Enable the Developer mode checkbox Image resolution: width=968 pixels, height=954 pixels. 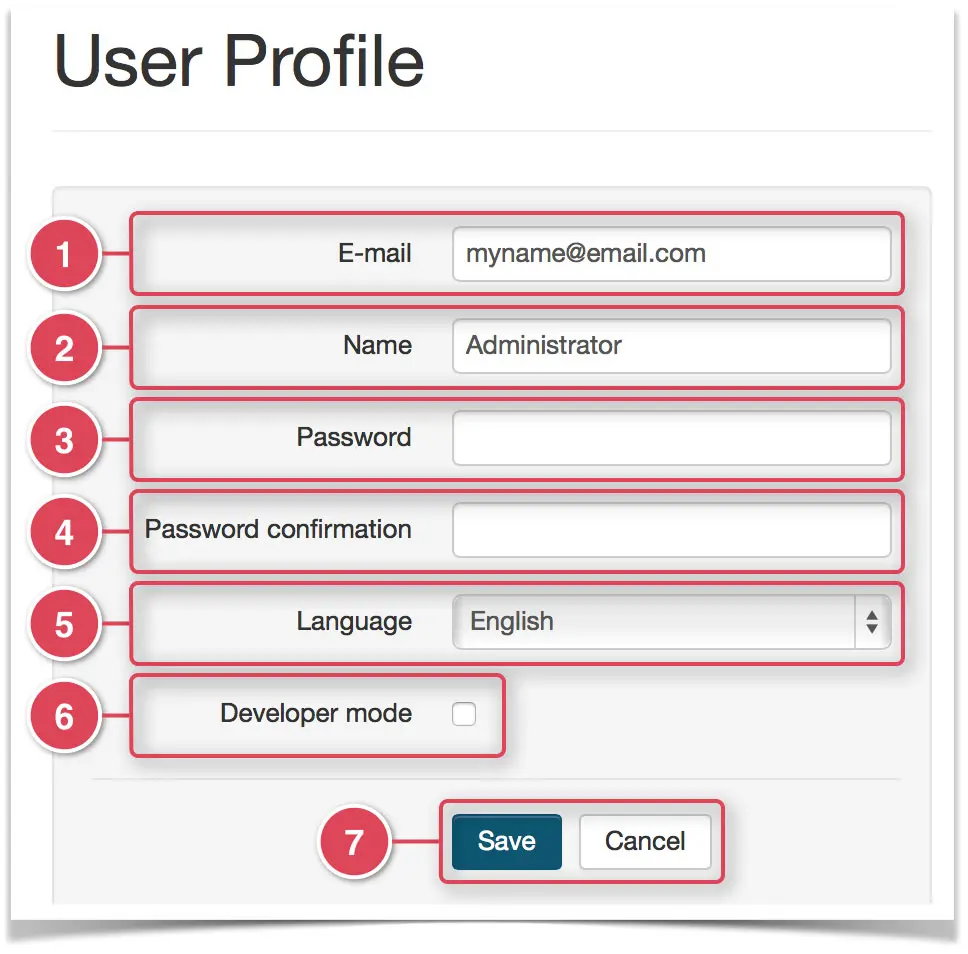pos(464,714)
